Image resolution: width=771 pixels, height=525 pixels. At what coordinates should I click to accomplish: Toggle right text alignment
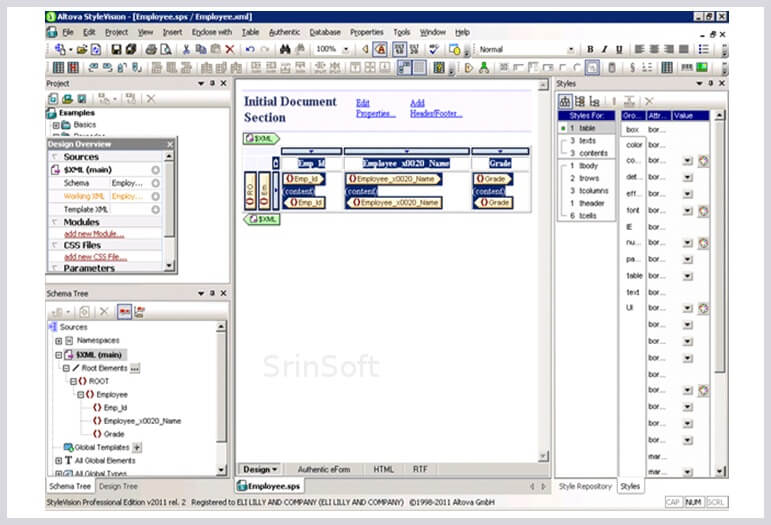pos(669,49)
